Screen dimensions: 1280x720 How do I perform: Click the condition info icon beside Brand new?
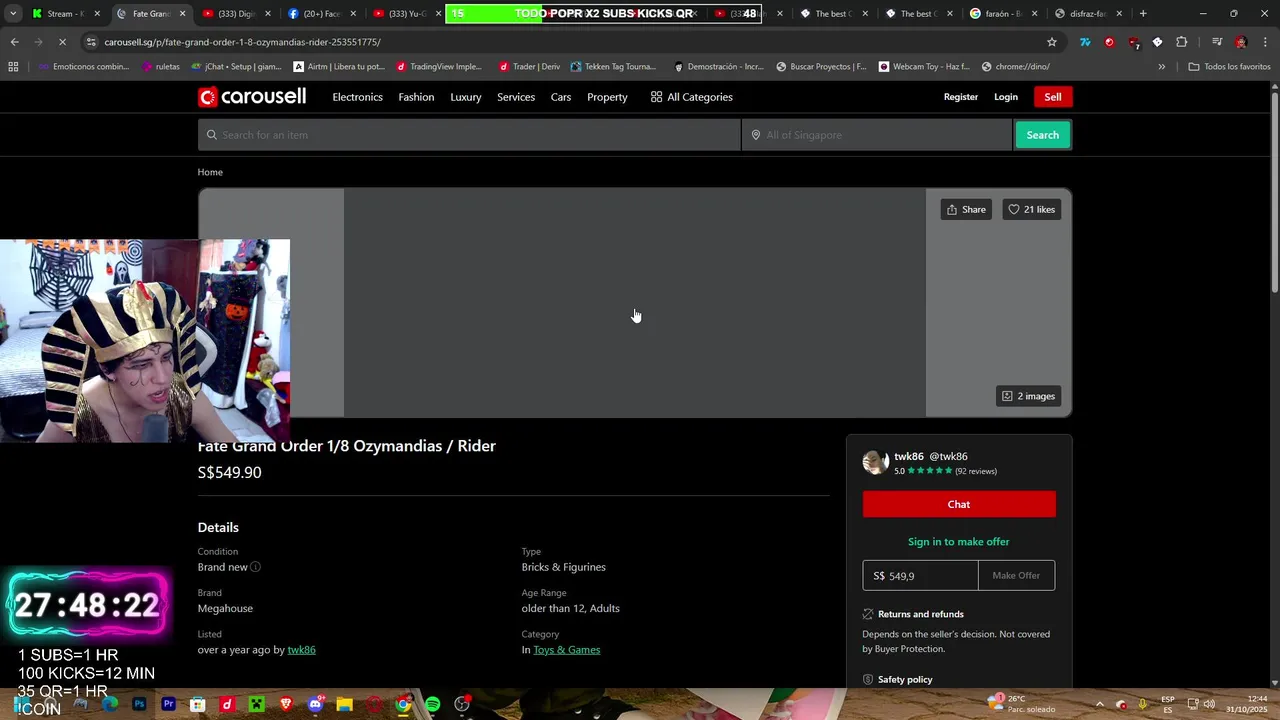(255, 567)
